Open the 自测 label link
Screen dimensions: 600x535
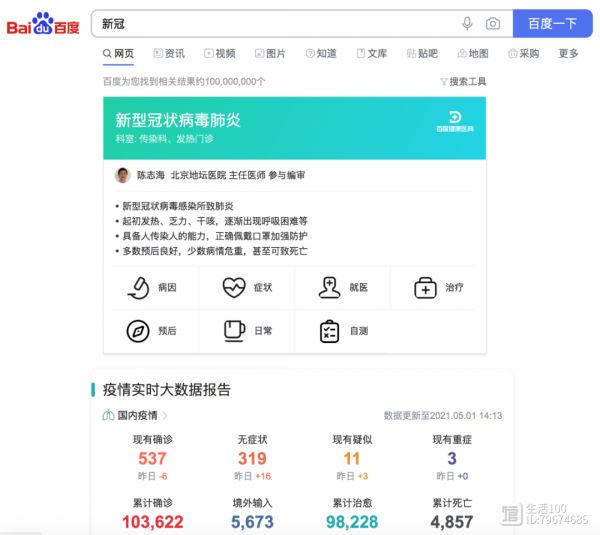[x=359, y=331]
